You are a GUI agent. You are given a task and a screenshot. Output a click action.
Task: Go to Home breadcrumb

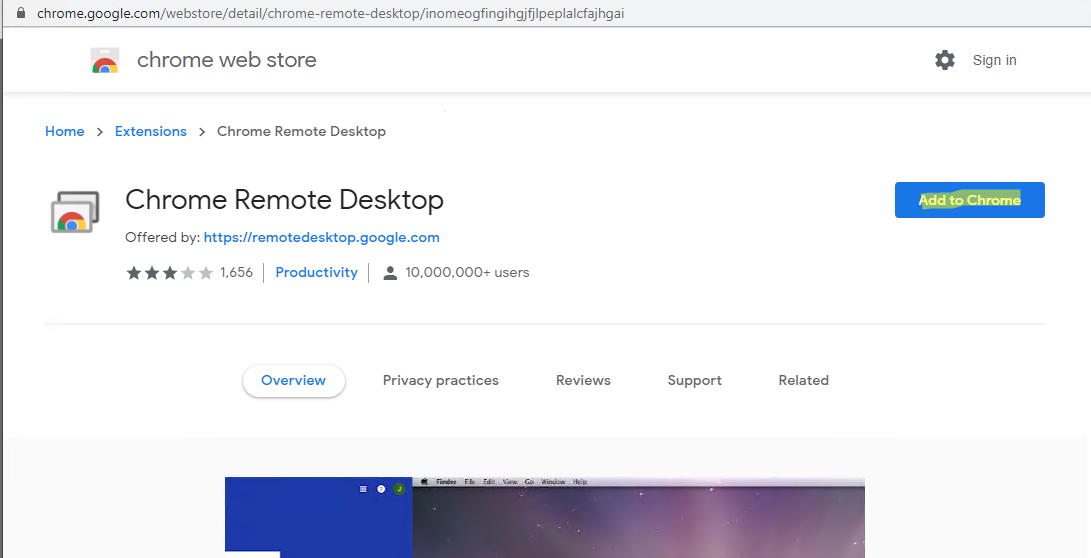(65, 131)
